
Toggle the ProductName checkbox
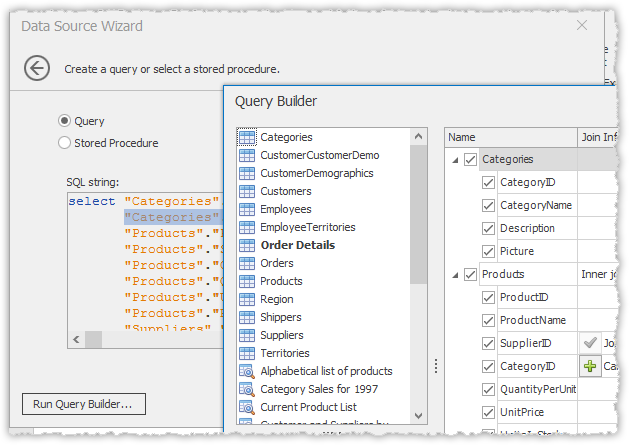click(488, 321)
